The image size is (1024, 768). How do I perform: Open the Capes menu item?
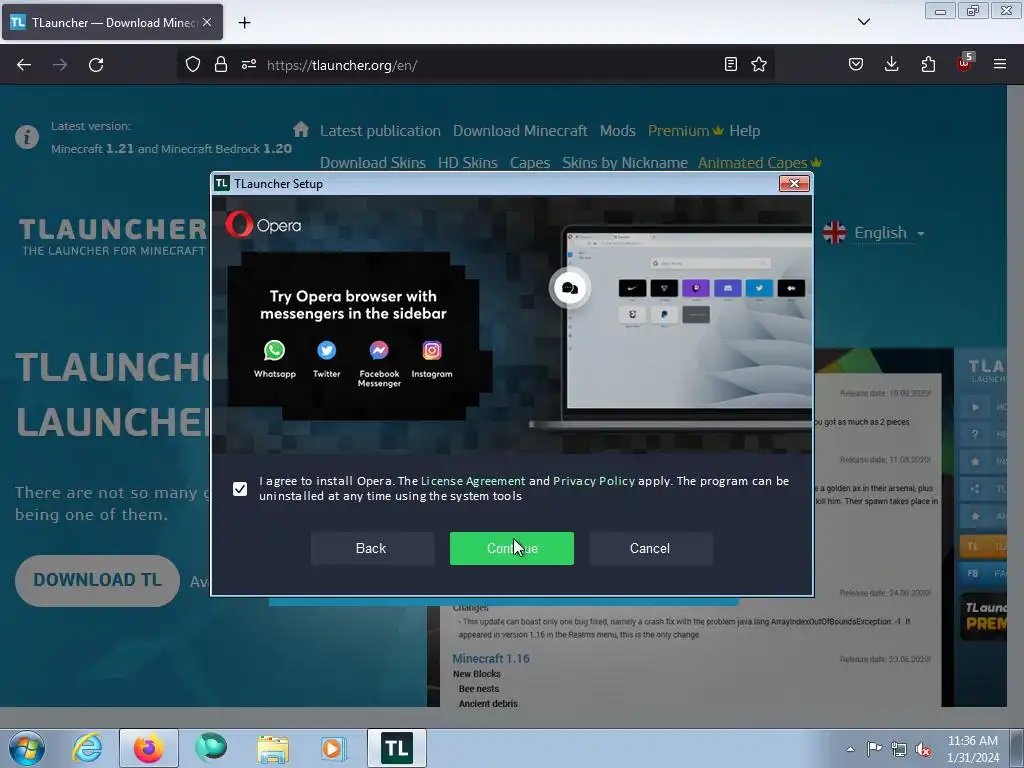click(530, 163)
